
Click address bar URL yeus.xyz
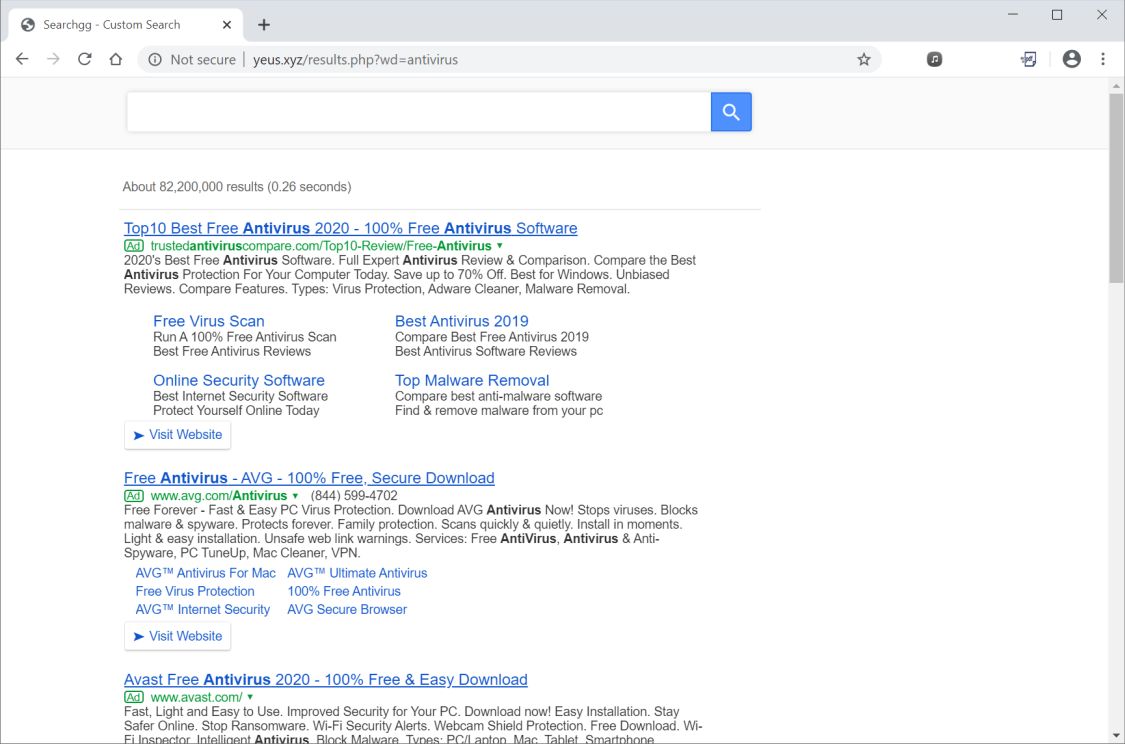pos(355,60)
